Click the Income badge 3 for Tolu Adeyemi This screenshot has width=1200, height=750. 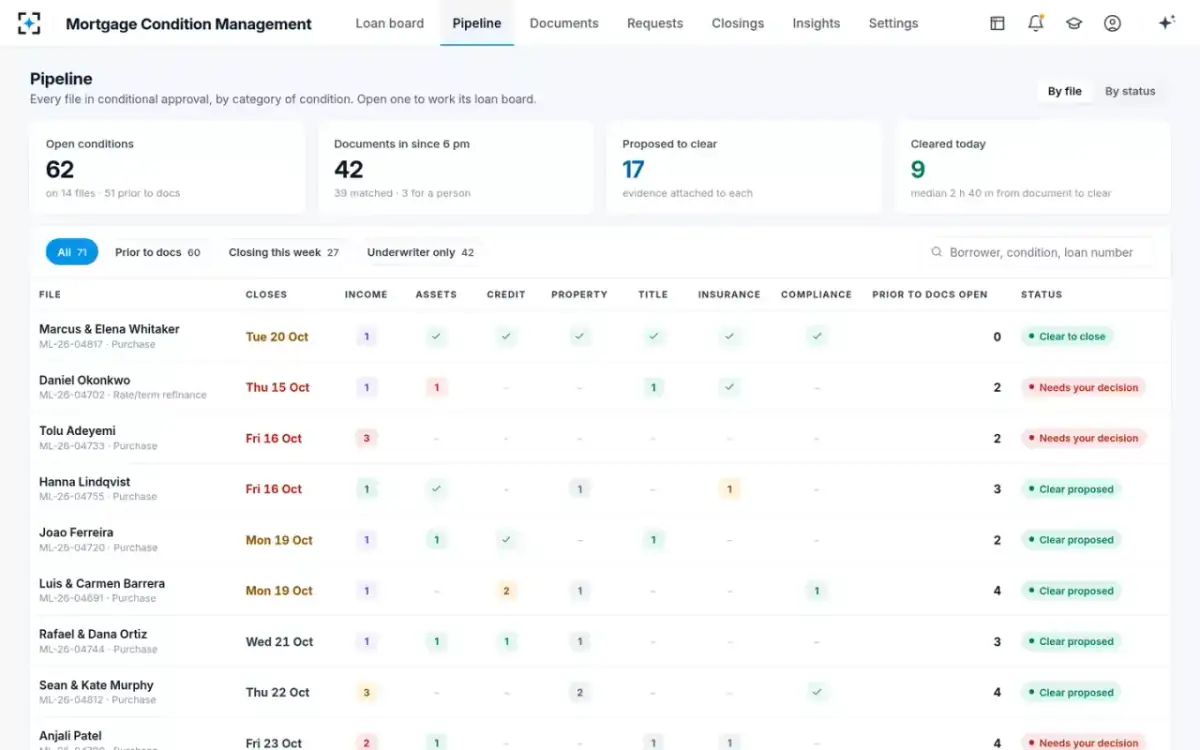point(366,438)
